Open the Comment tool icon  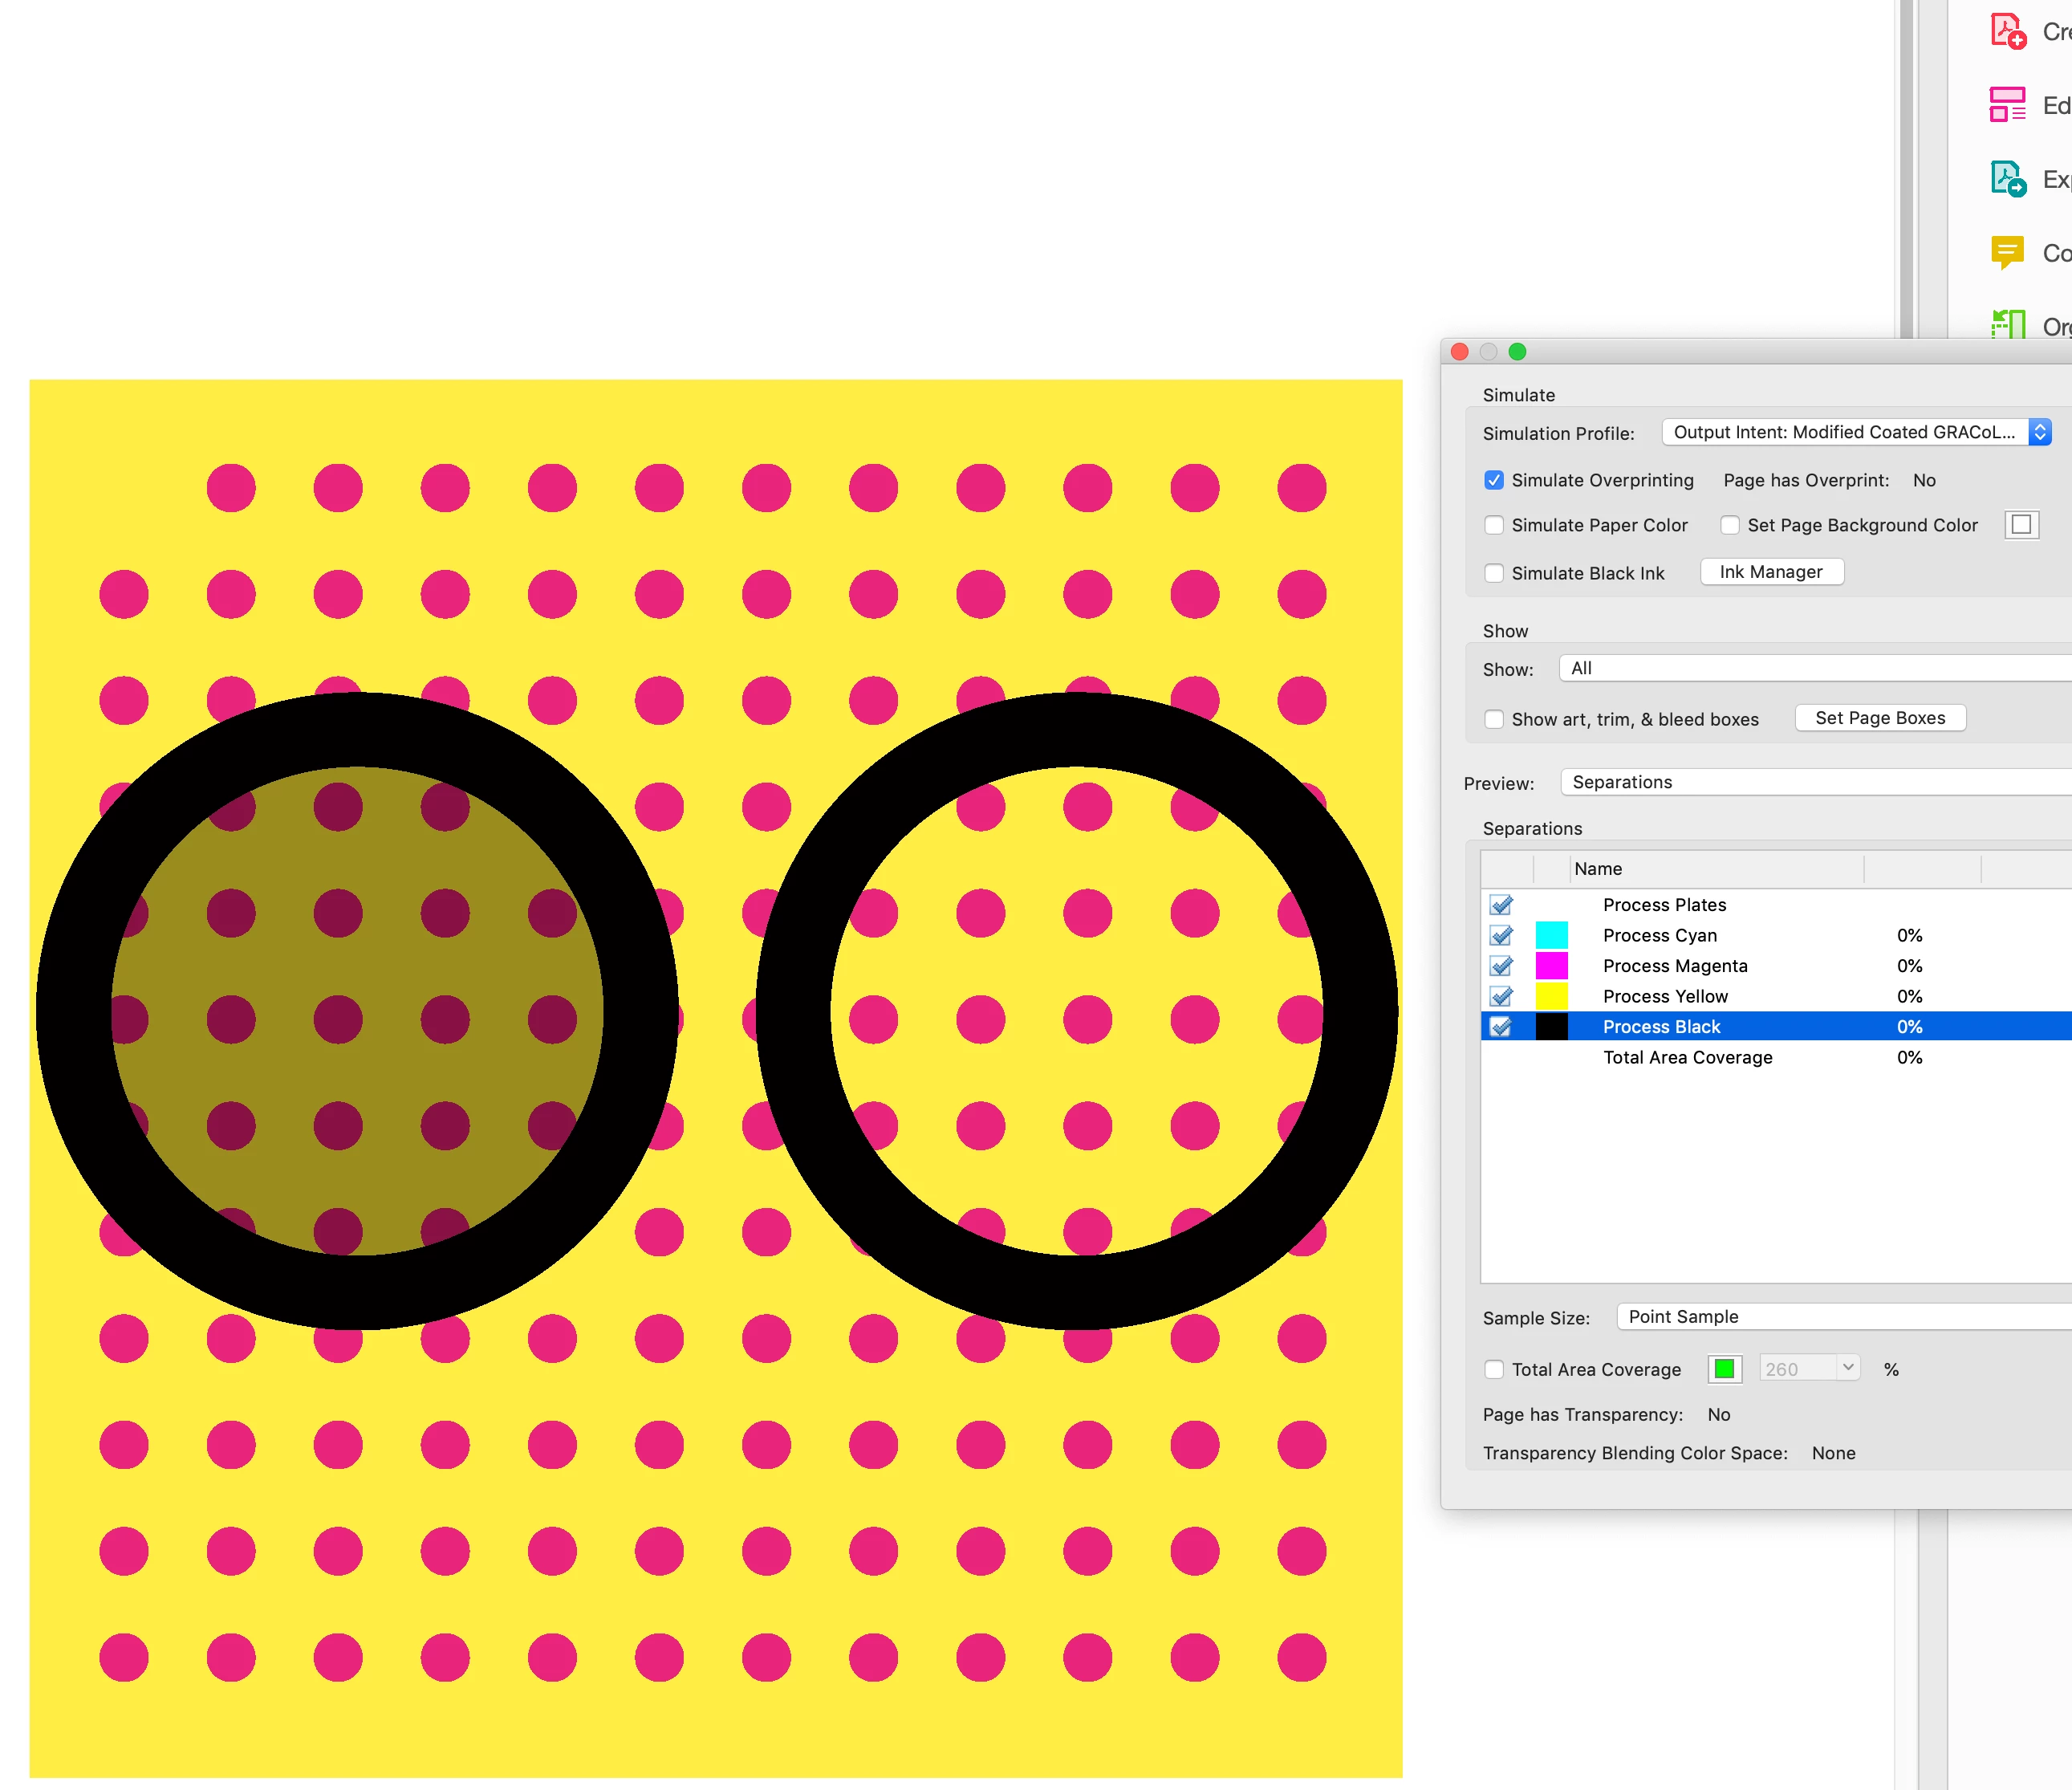[x=2007, y=252]
